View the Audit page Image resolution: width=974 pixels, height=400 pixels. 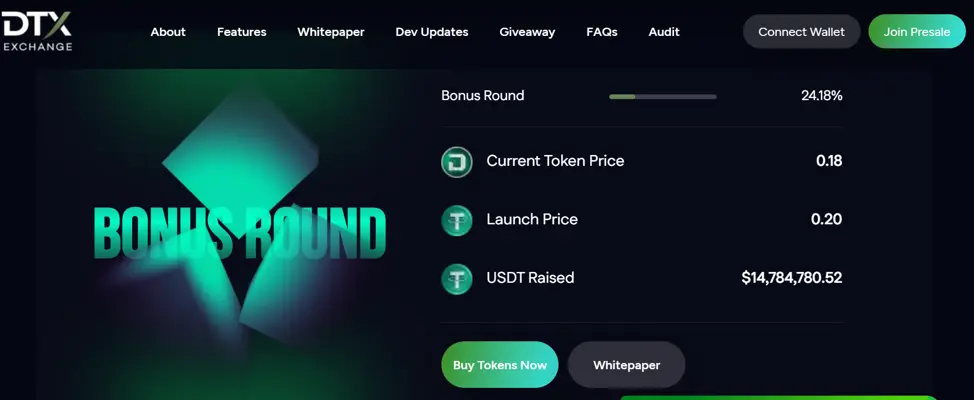[x=663, y=32]
